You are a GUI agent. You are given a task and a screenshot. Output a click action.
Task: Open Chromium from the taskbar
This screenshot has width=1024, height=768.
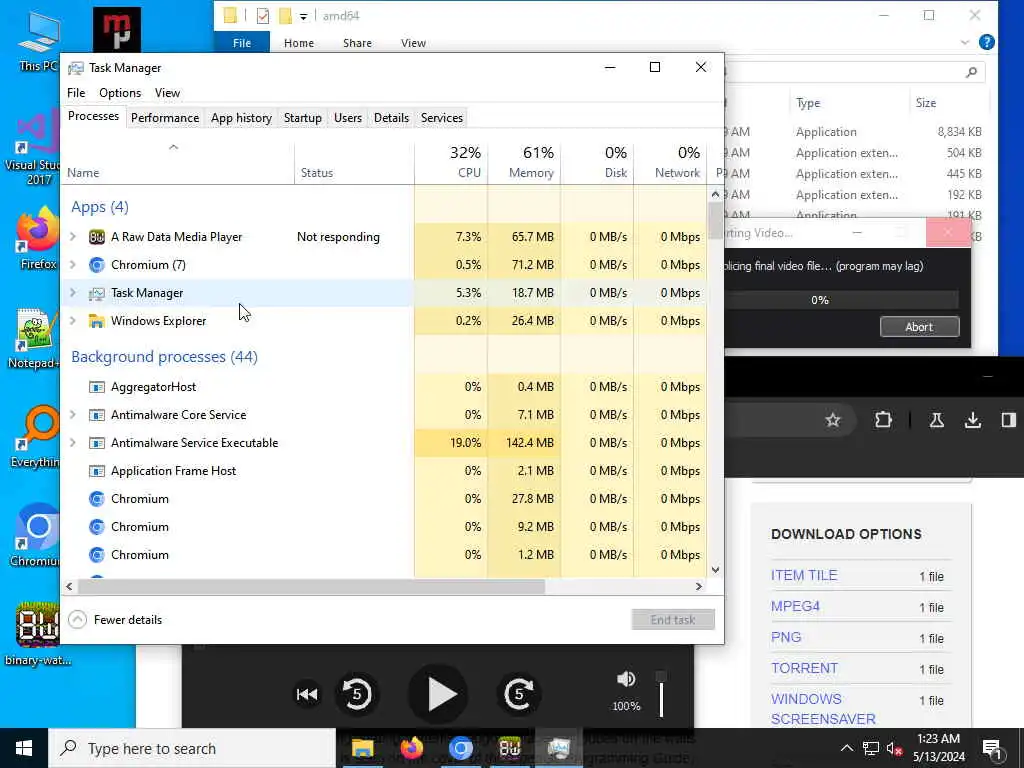460,748
